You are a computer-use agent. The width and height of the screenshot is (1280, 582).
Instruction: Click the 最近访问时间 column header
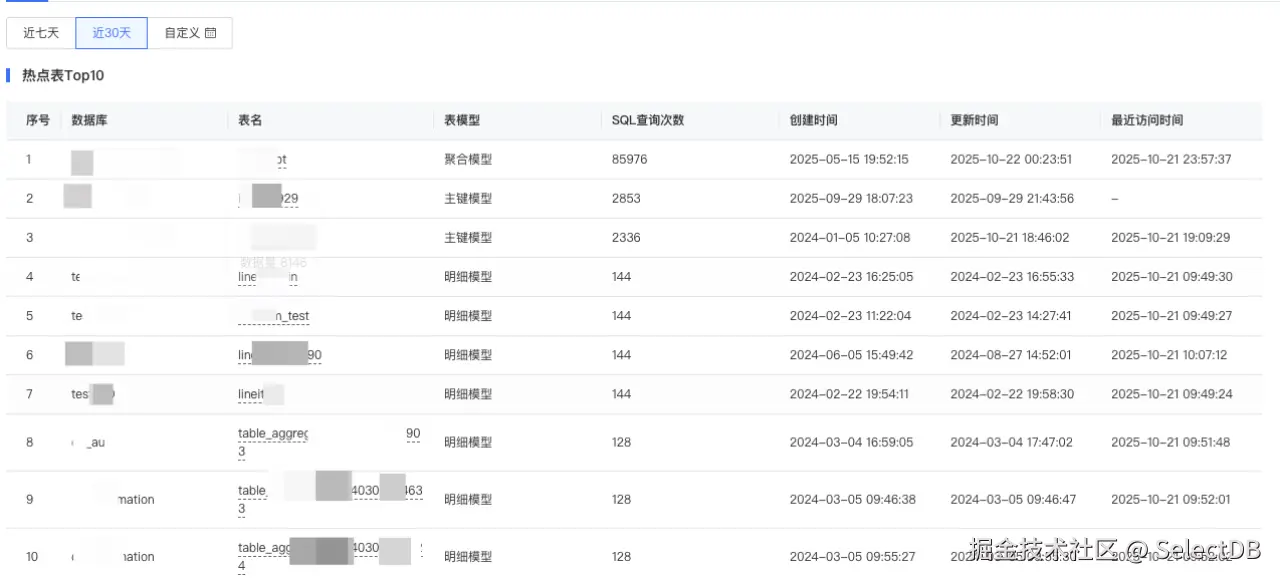coord(1147,120)
